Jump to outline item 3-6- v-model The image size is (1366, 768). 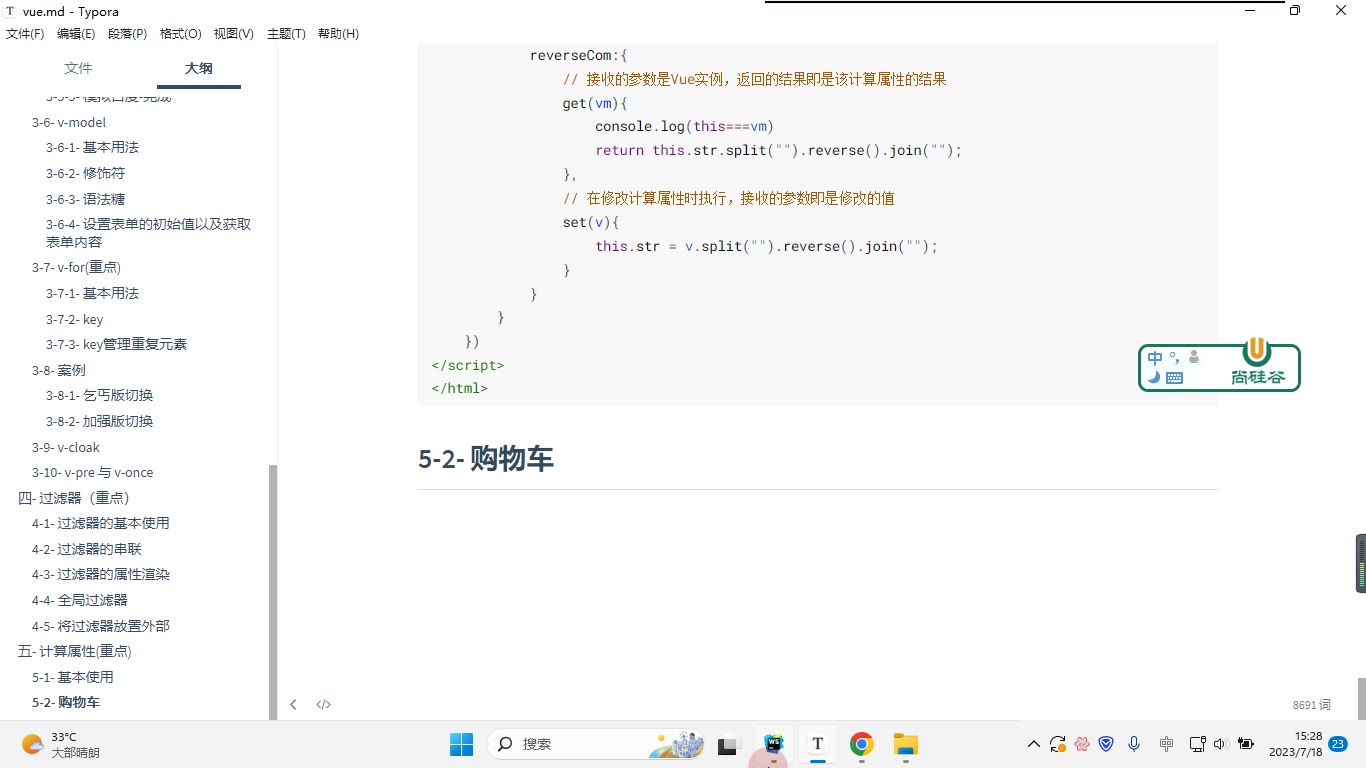pyautogui.click(x=69, y=122)
